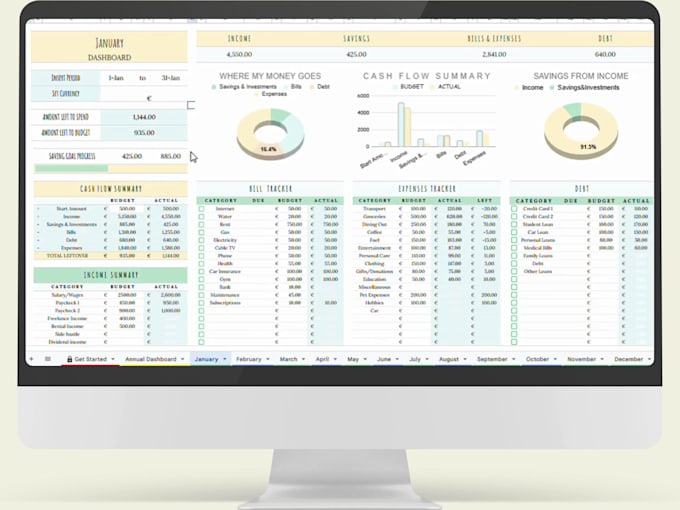The width and height of the screenshot is (680, 510).
Task: Select the Debt total 640.00
Action: (605, 54)
